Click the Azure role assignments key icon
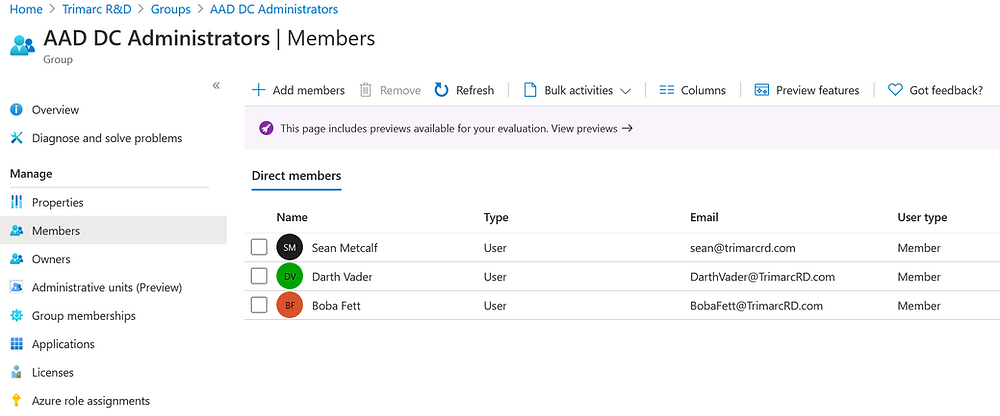The width and height of the screenshot is (1000, 416). coord(17,401)
